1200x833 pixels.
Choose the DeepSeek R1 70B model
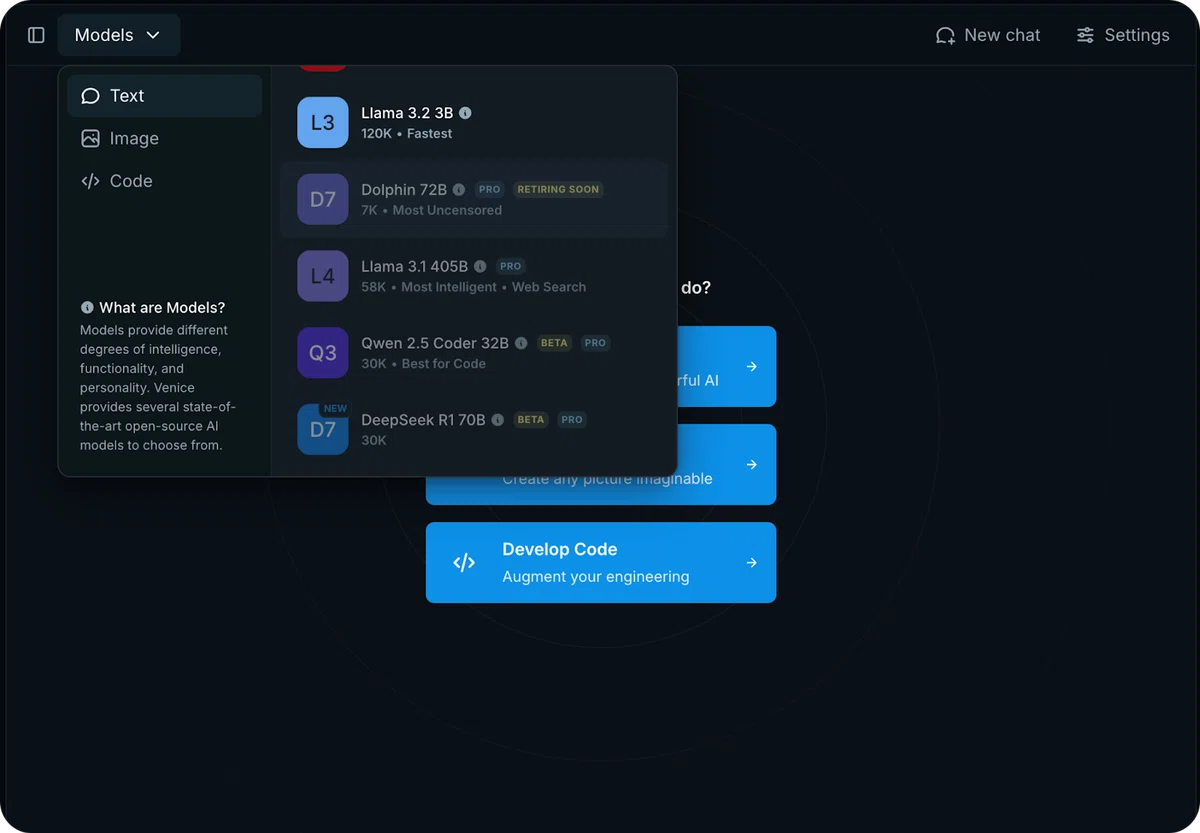[474, 430]
